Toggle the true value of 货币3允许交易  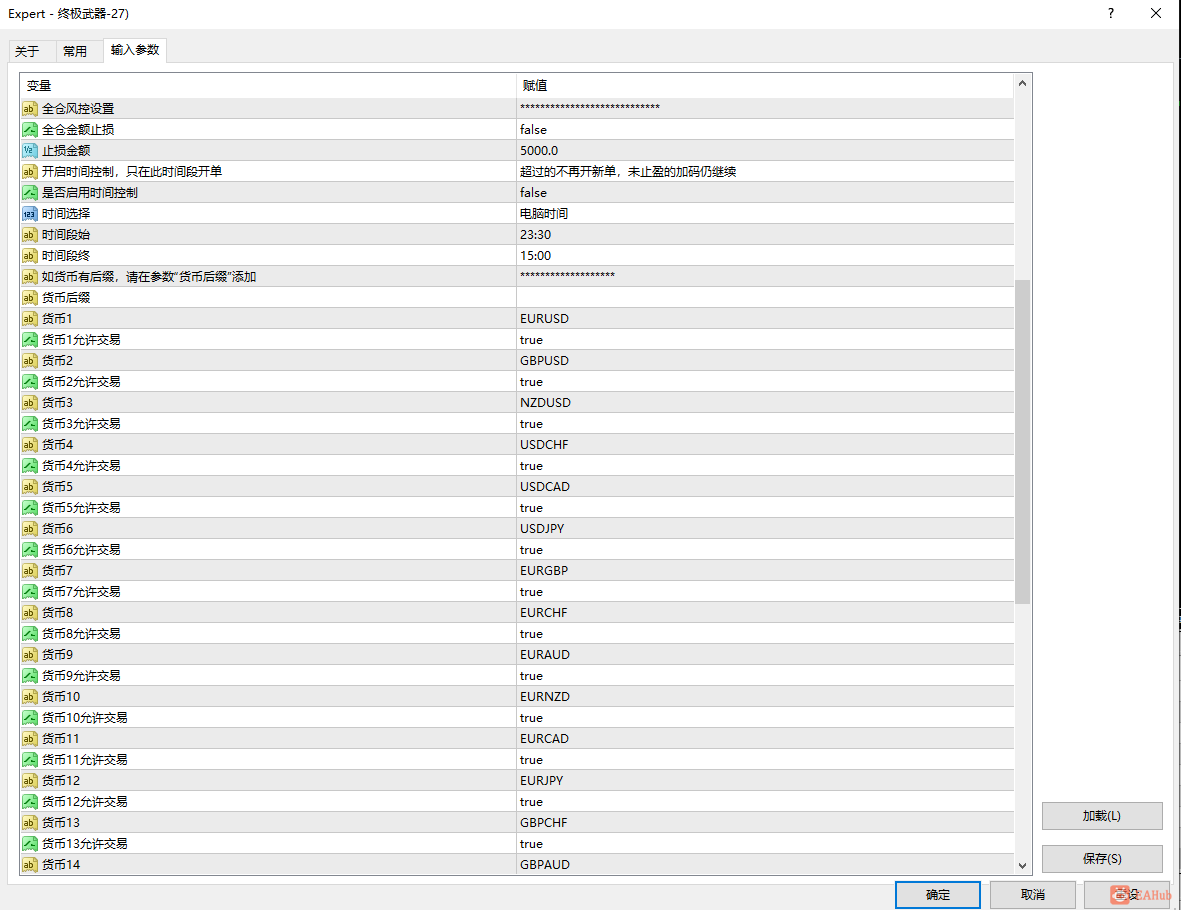coord(765,424)
